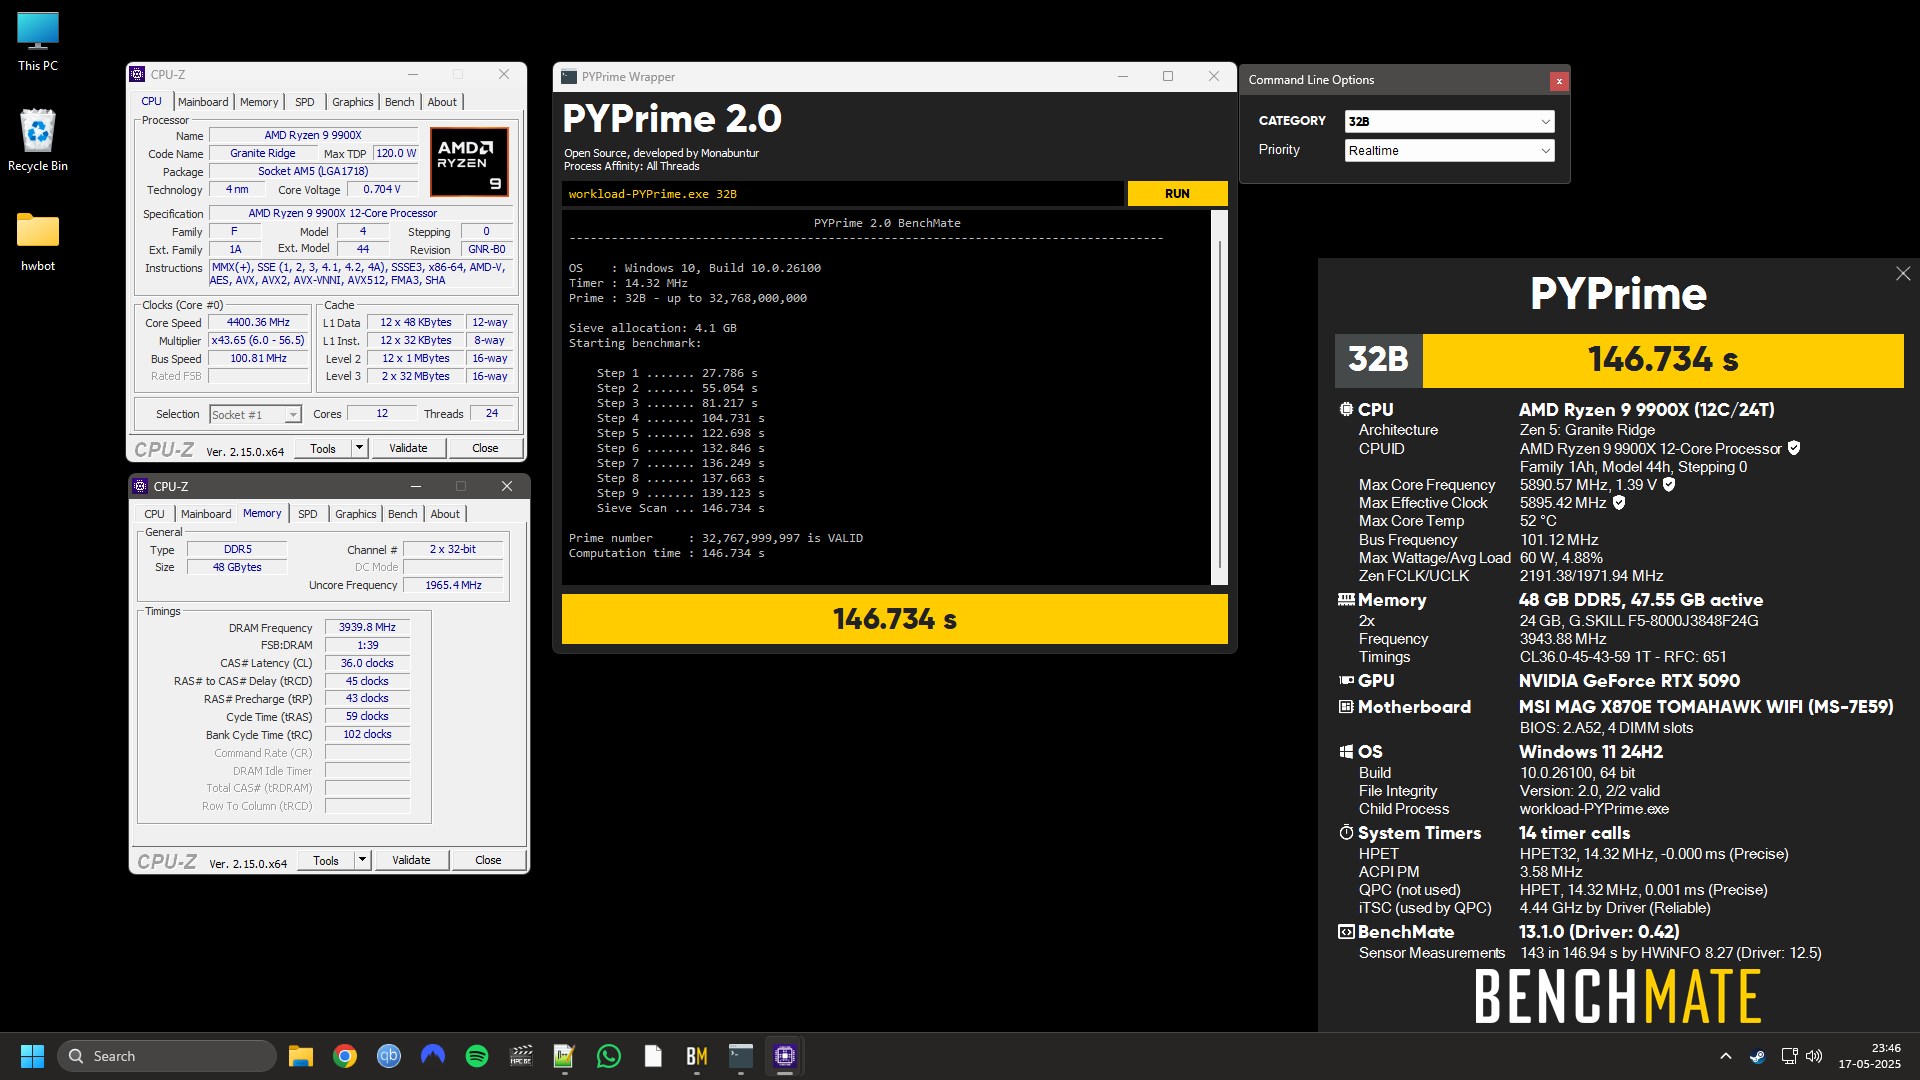Open the CATEGORY 32B dropdown
The width and height of the screenshot is (1920, 1080).
click(1449, 121)
